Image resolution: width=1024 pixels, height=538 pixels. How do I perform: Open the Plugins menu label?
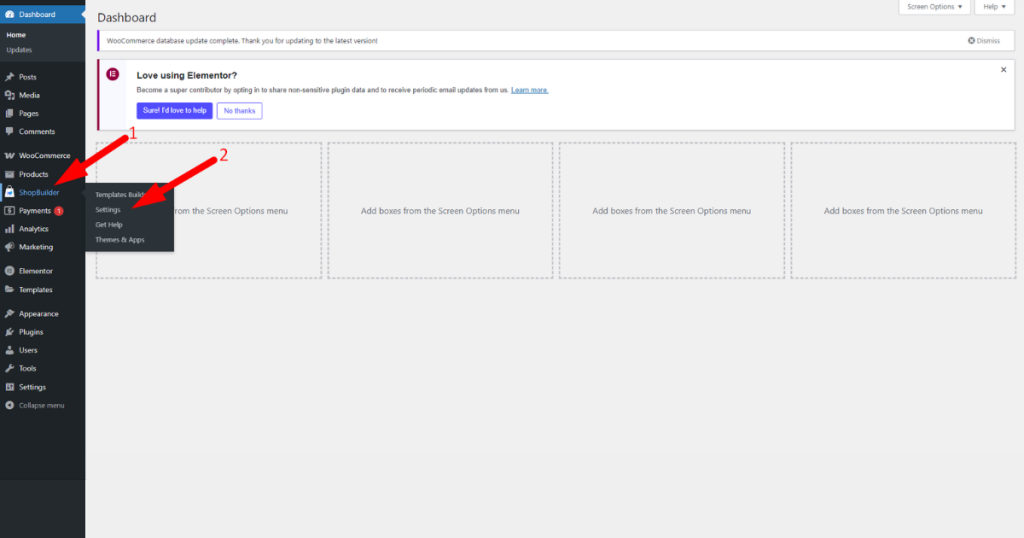coord(31,332)
